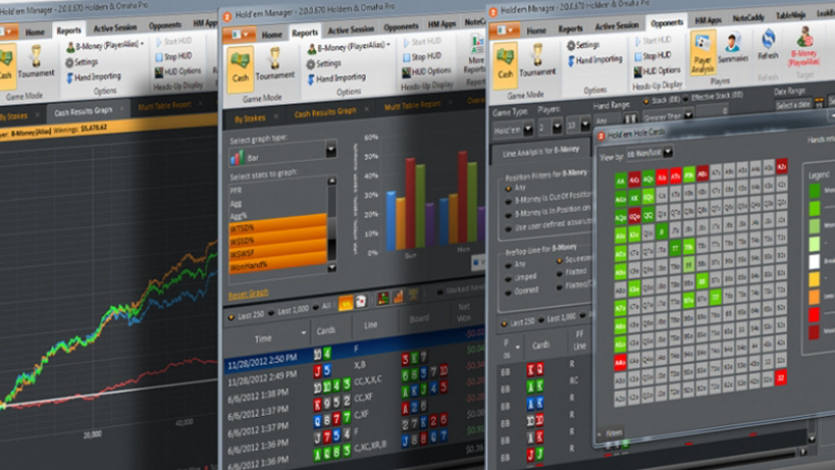Click Line Analysis for B-Money tab
This screenshot has height=470, width=835.
[541, 152]
